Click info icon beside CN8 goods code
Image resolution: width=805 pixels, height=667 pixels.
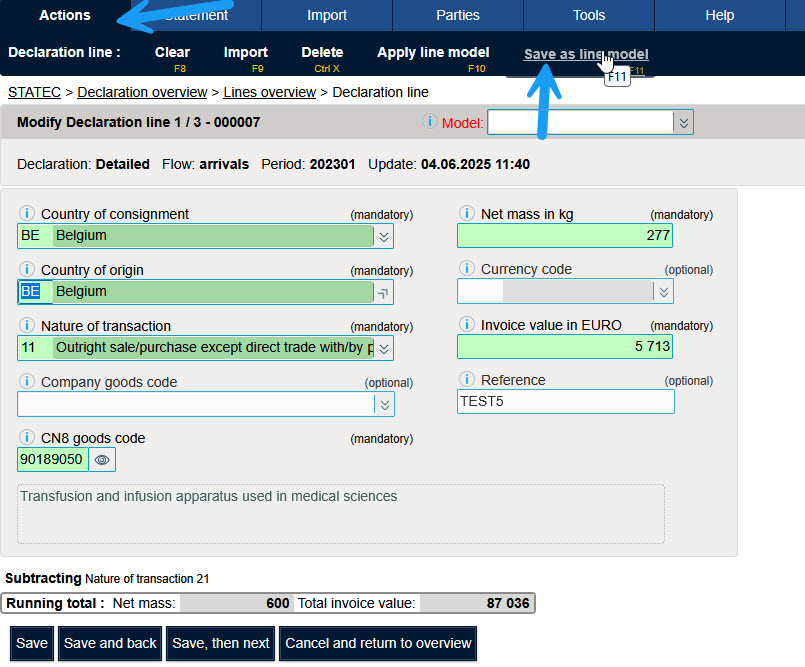coord(27,438)
